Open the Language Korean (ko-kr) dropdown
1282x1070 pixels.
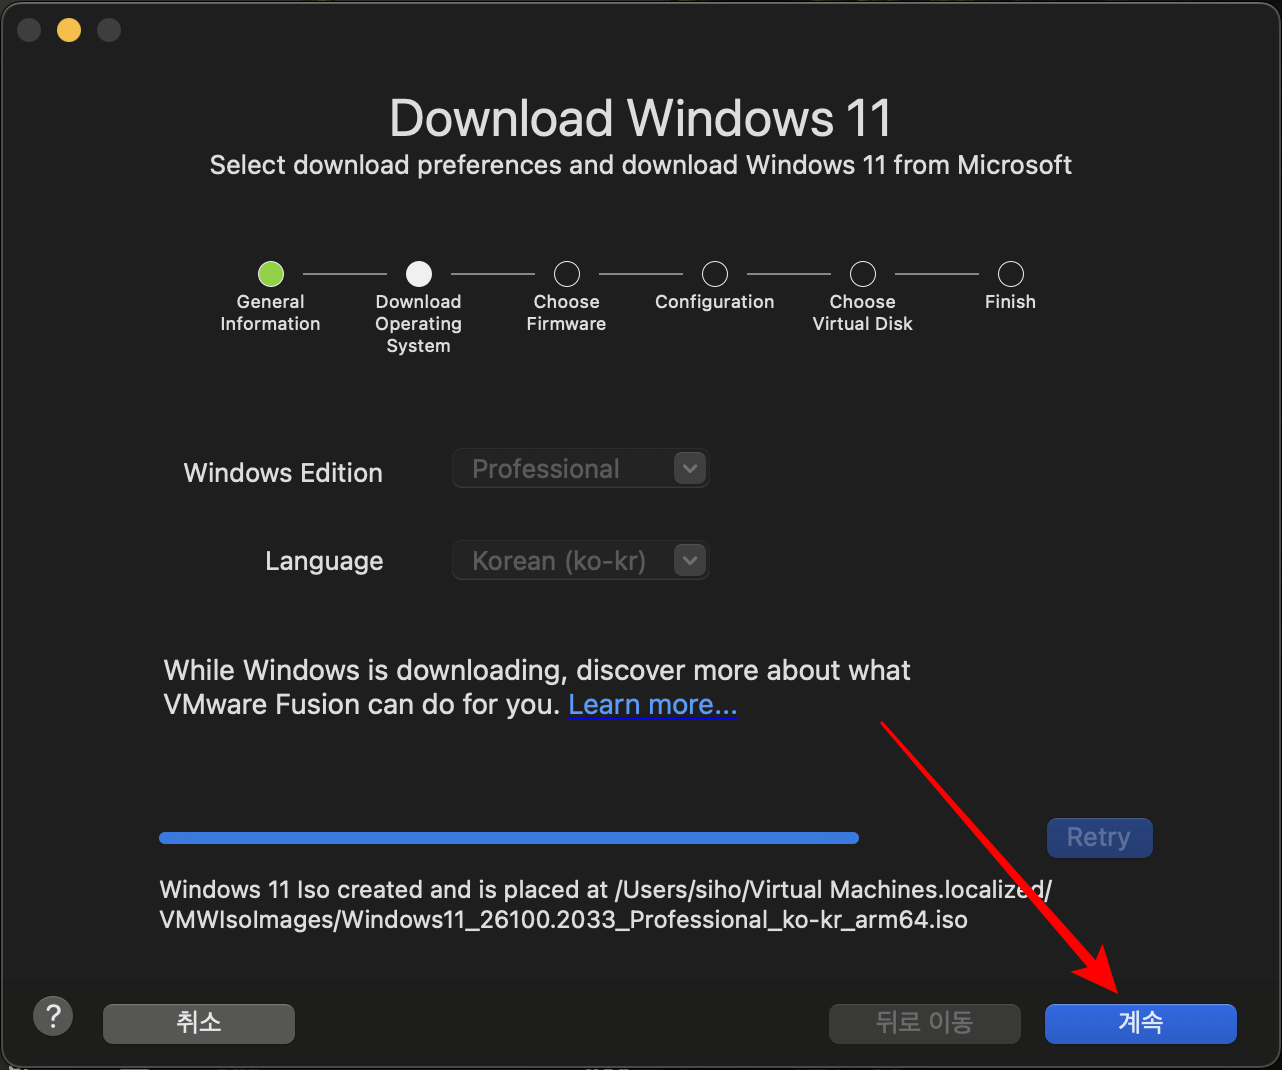point(581,561)
